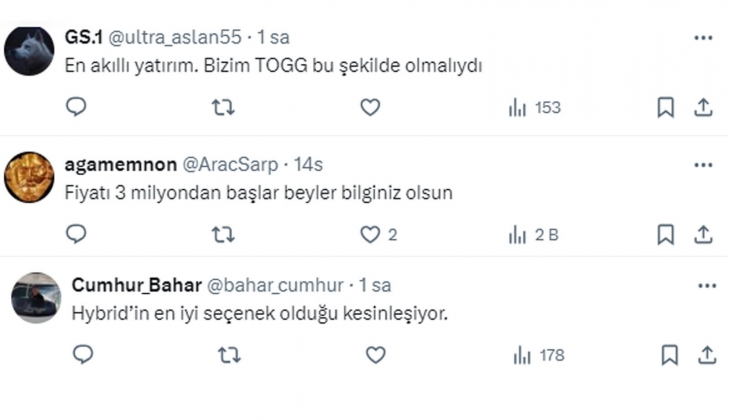Retweet agamemnon's tweet
Image resolution: width=730 pixels, height=420 pixels.
point(223,234)
